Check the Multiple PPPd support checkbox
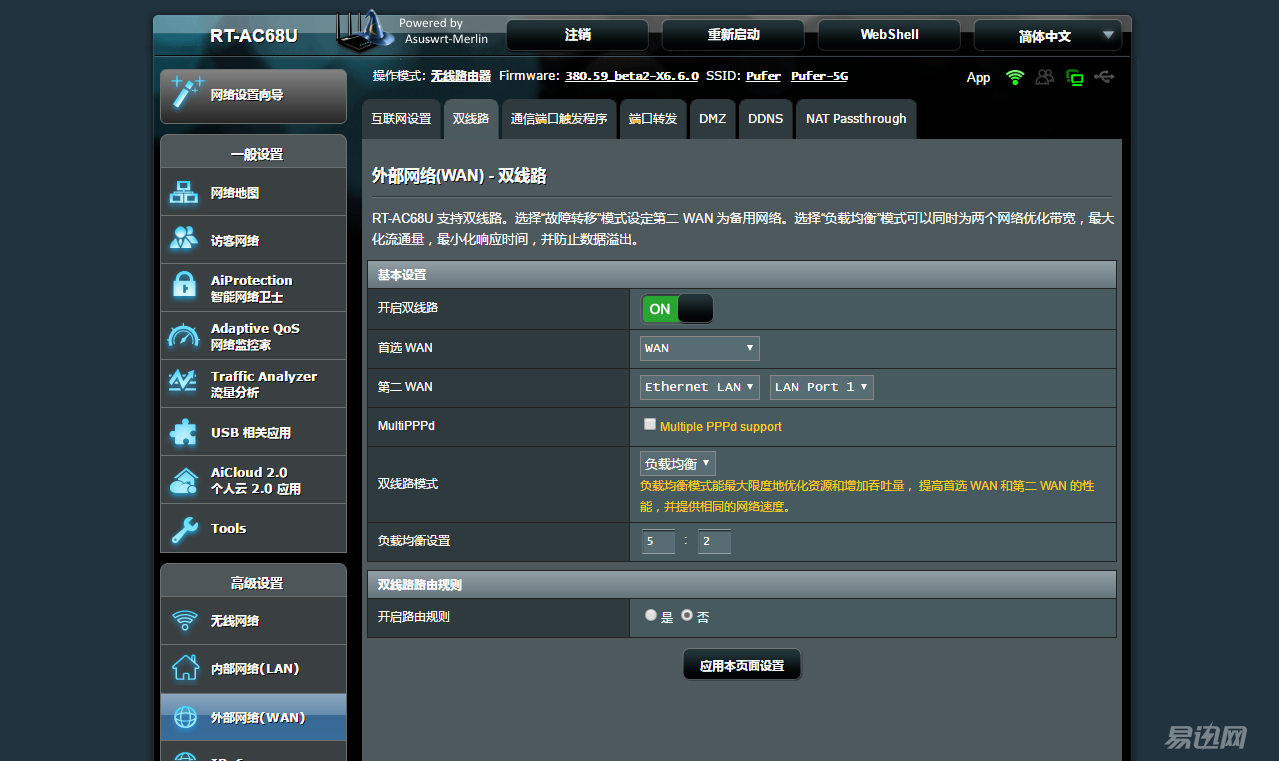1279x761 pixels. point(650,424)
